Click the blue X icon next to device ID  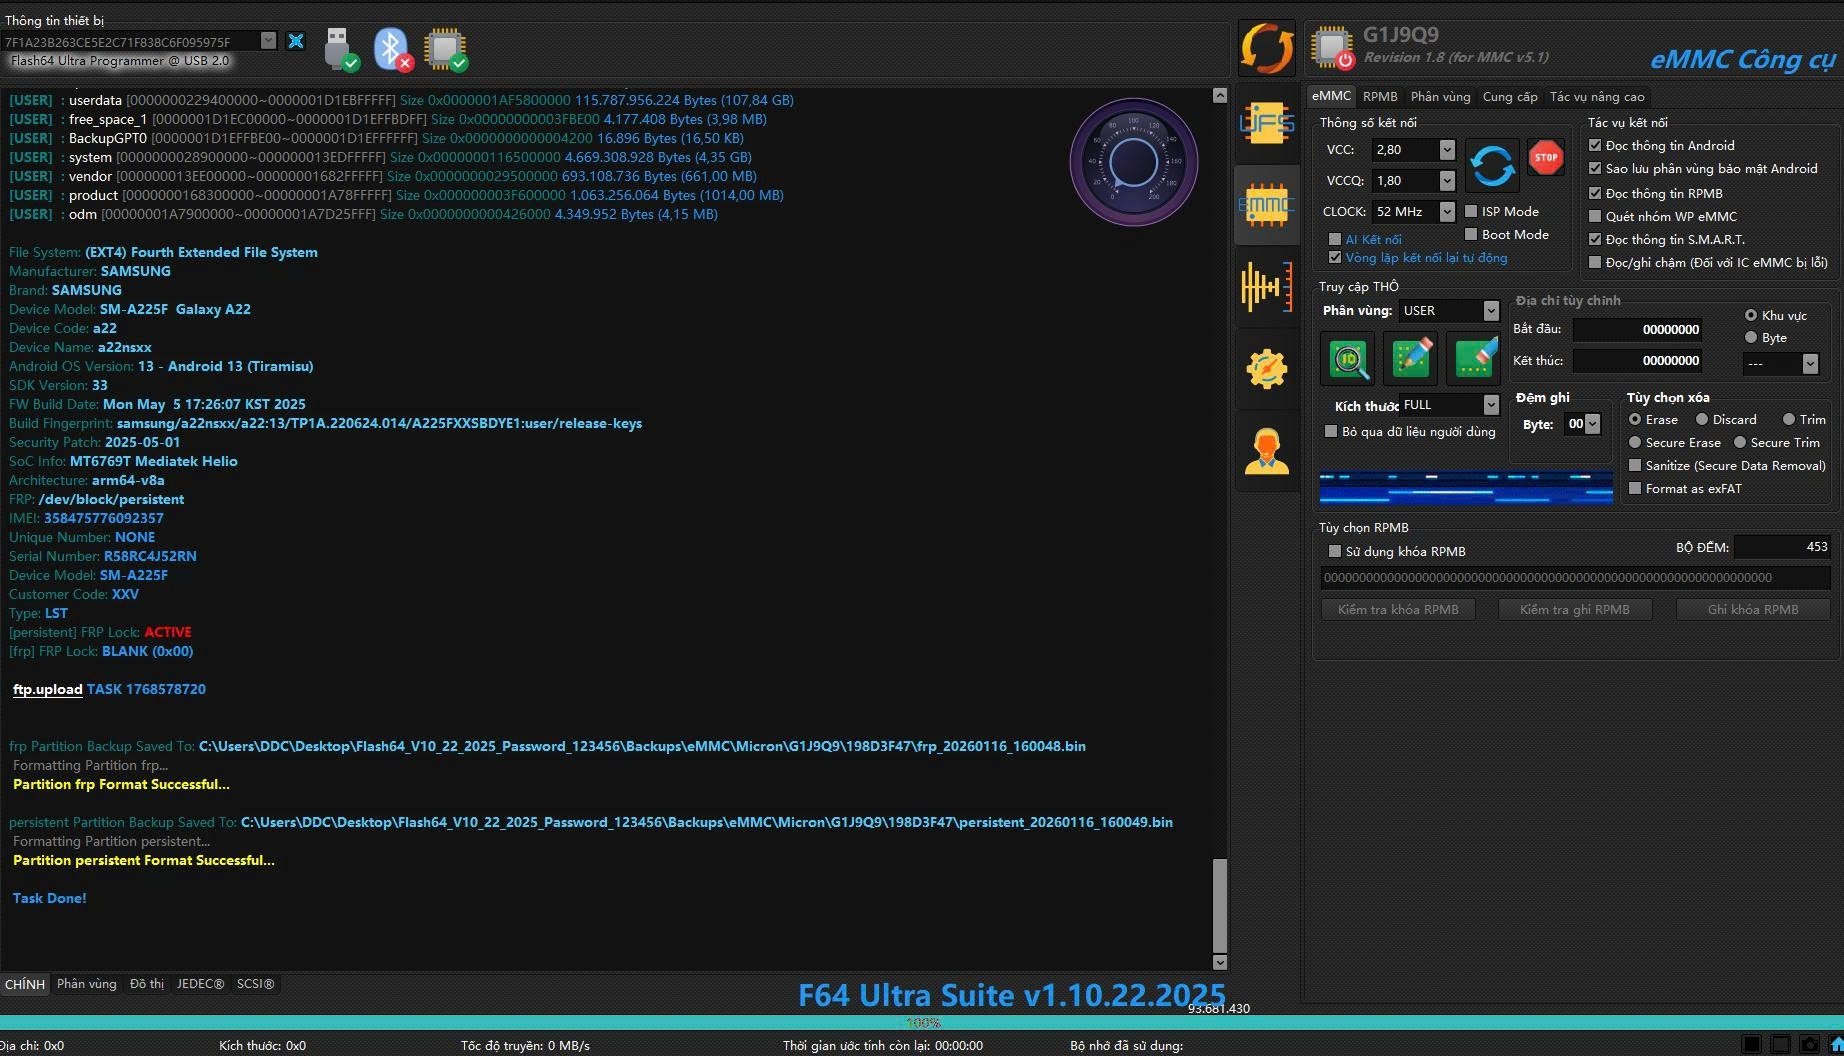[x=296, y=41]
